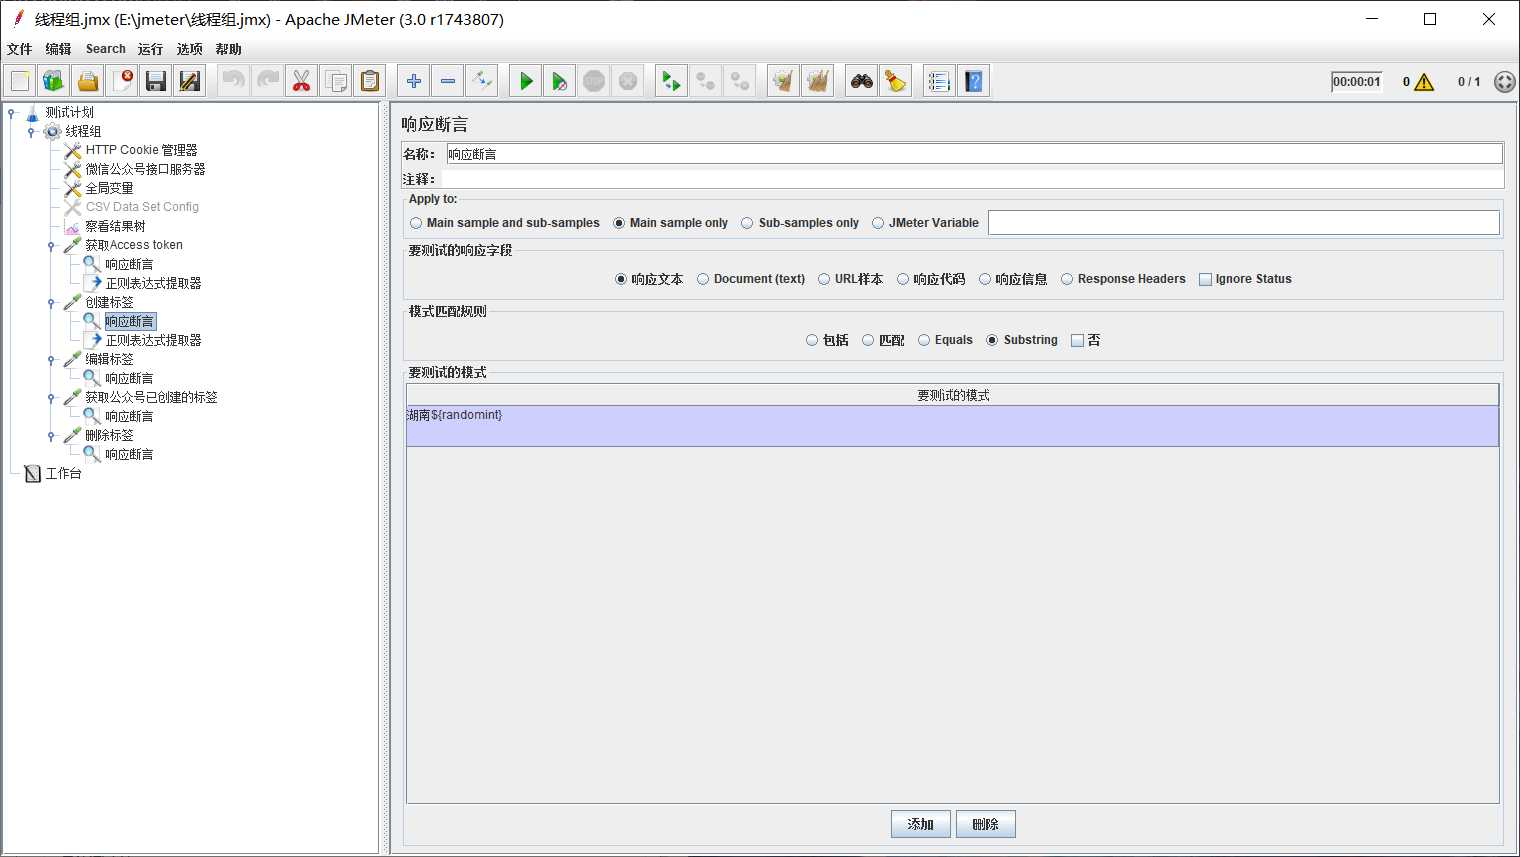This screenshot has width=1520, height=857.
Task: Click the 删除 button
Action: click(x=985, y=824)
